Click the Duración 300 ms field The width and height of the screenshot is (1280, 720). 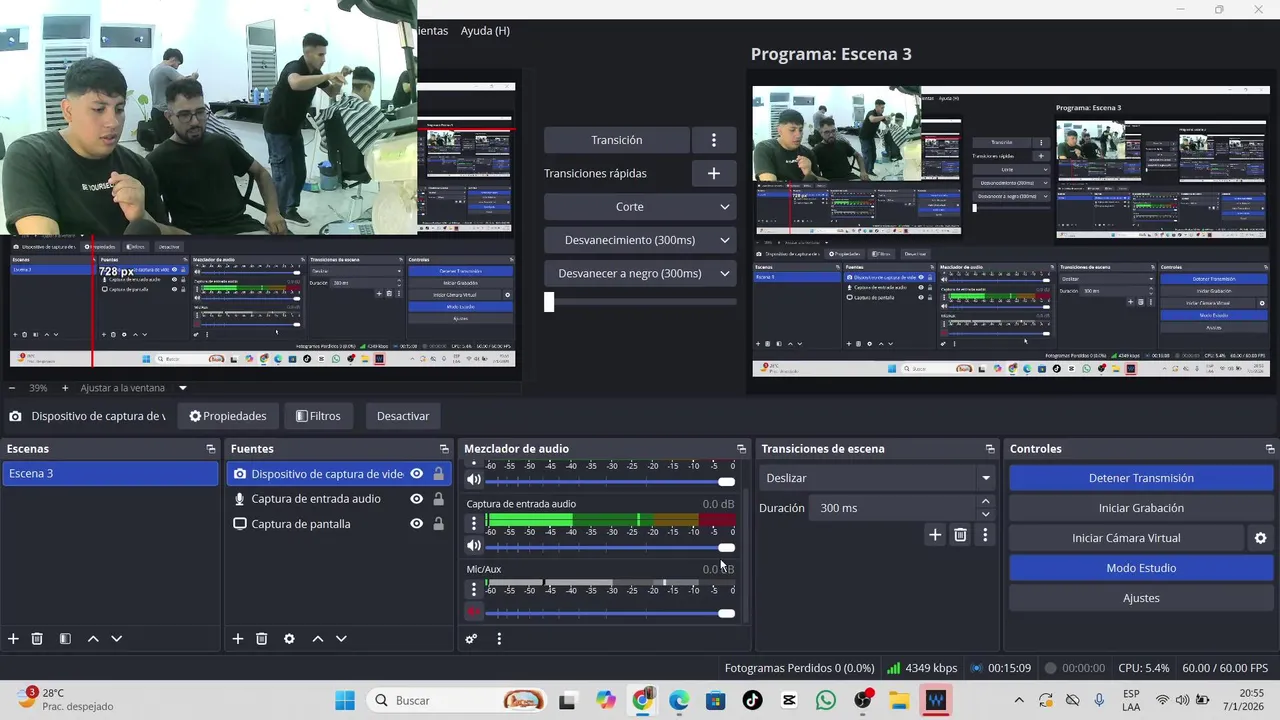pyautogui.click(x=891, y=508)
